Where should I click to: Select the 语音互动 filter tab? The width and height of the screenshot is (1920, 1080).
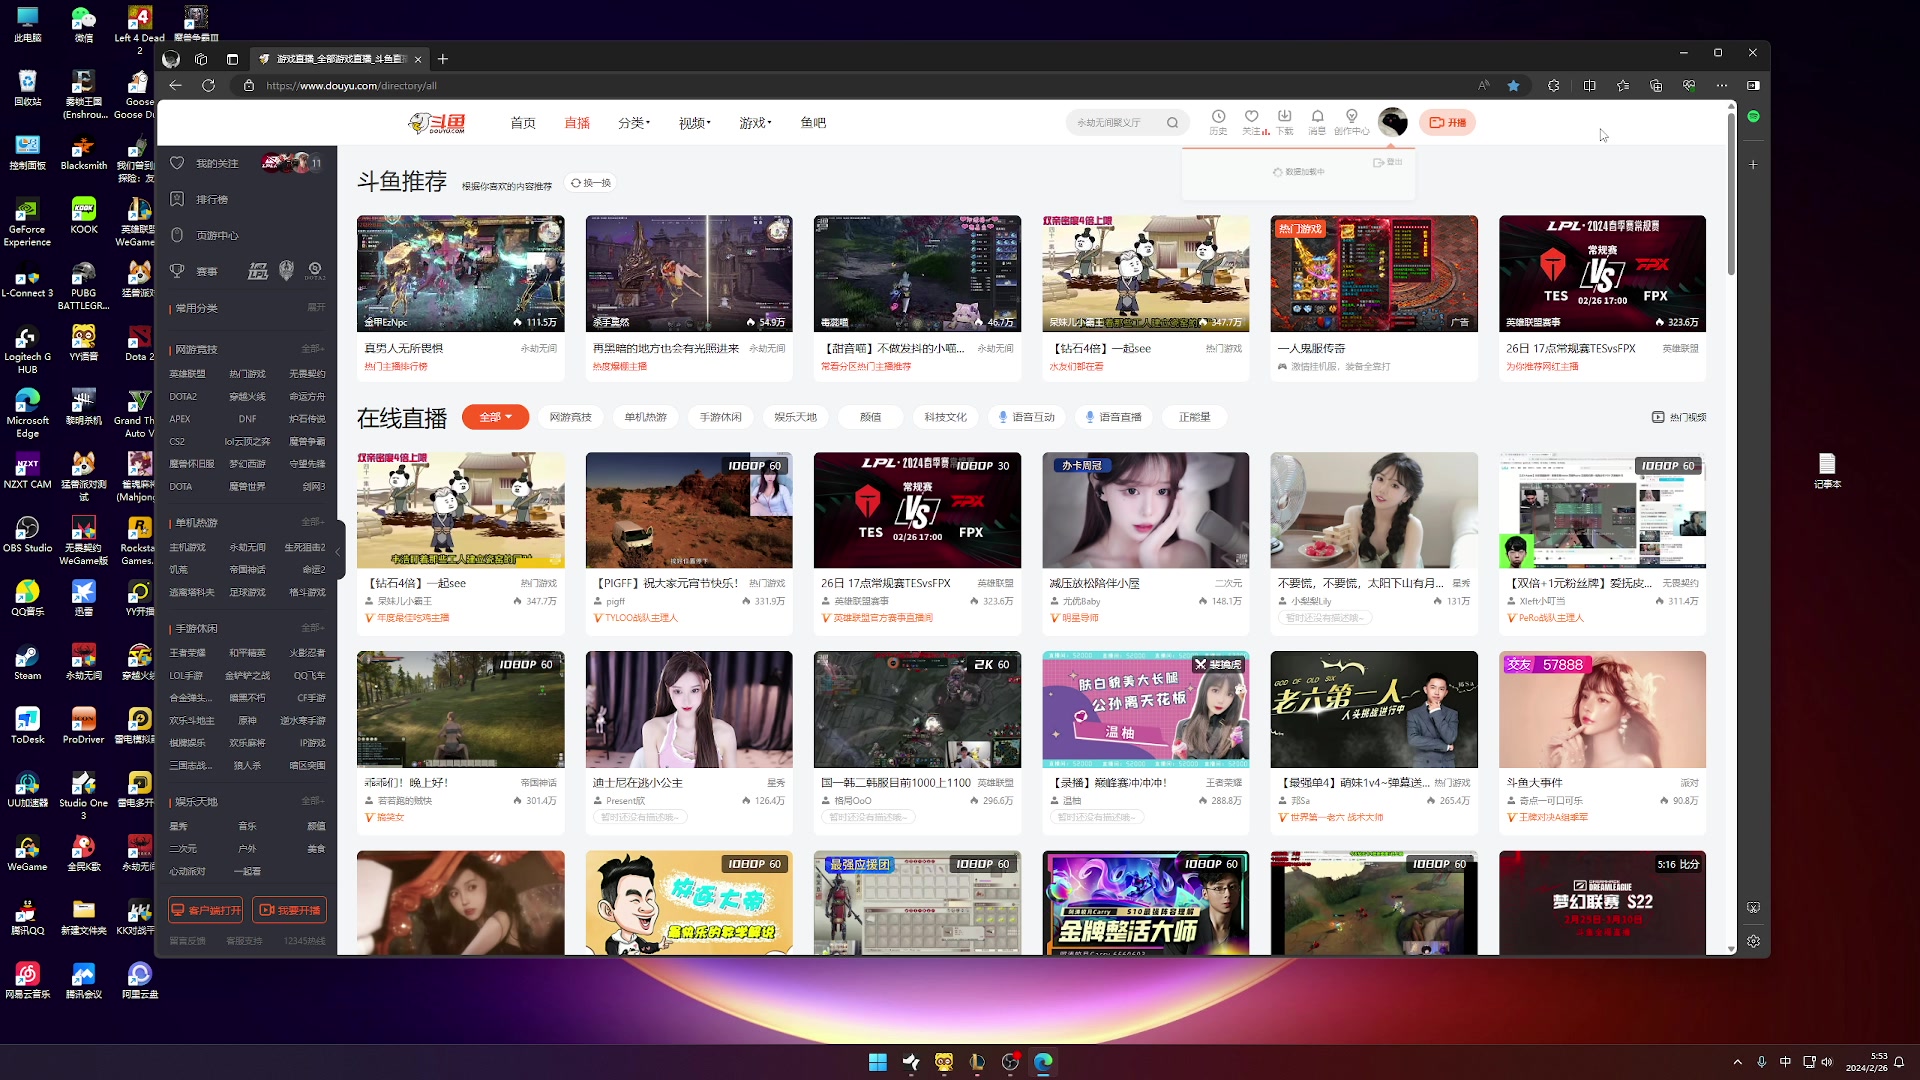1027,417
